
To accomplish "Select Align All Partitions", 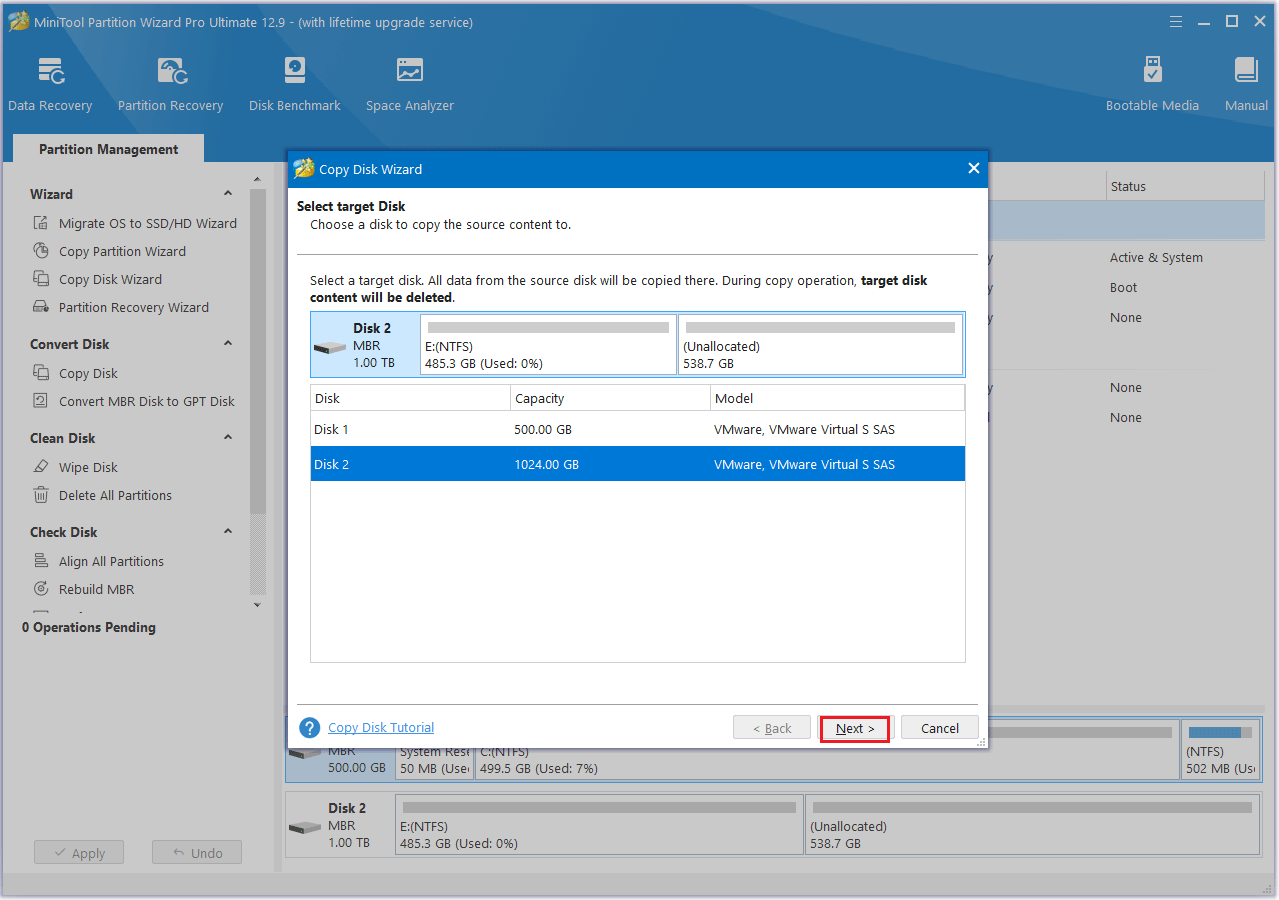I will pos(111,561).
